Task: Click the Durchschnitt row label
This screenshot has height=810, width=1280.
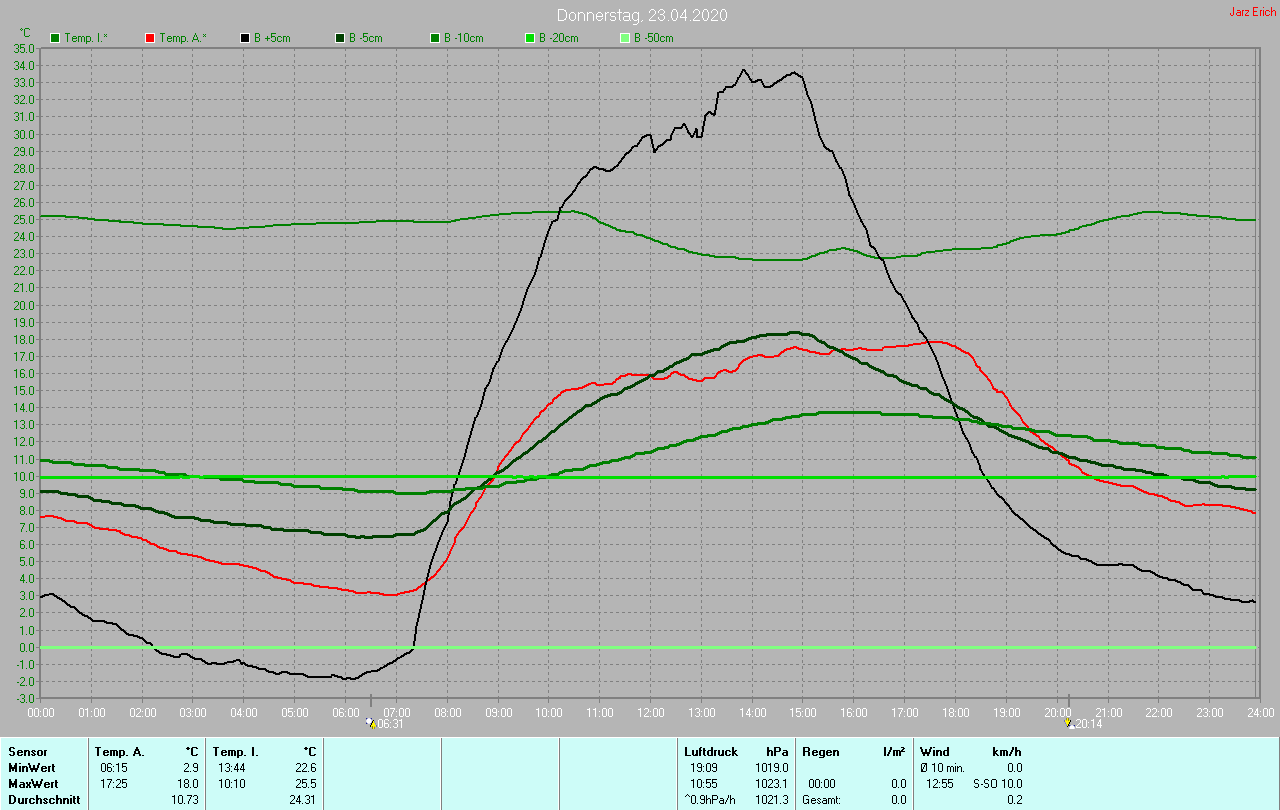Action: pos(44,800)
